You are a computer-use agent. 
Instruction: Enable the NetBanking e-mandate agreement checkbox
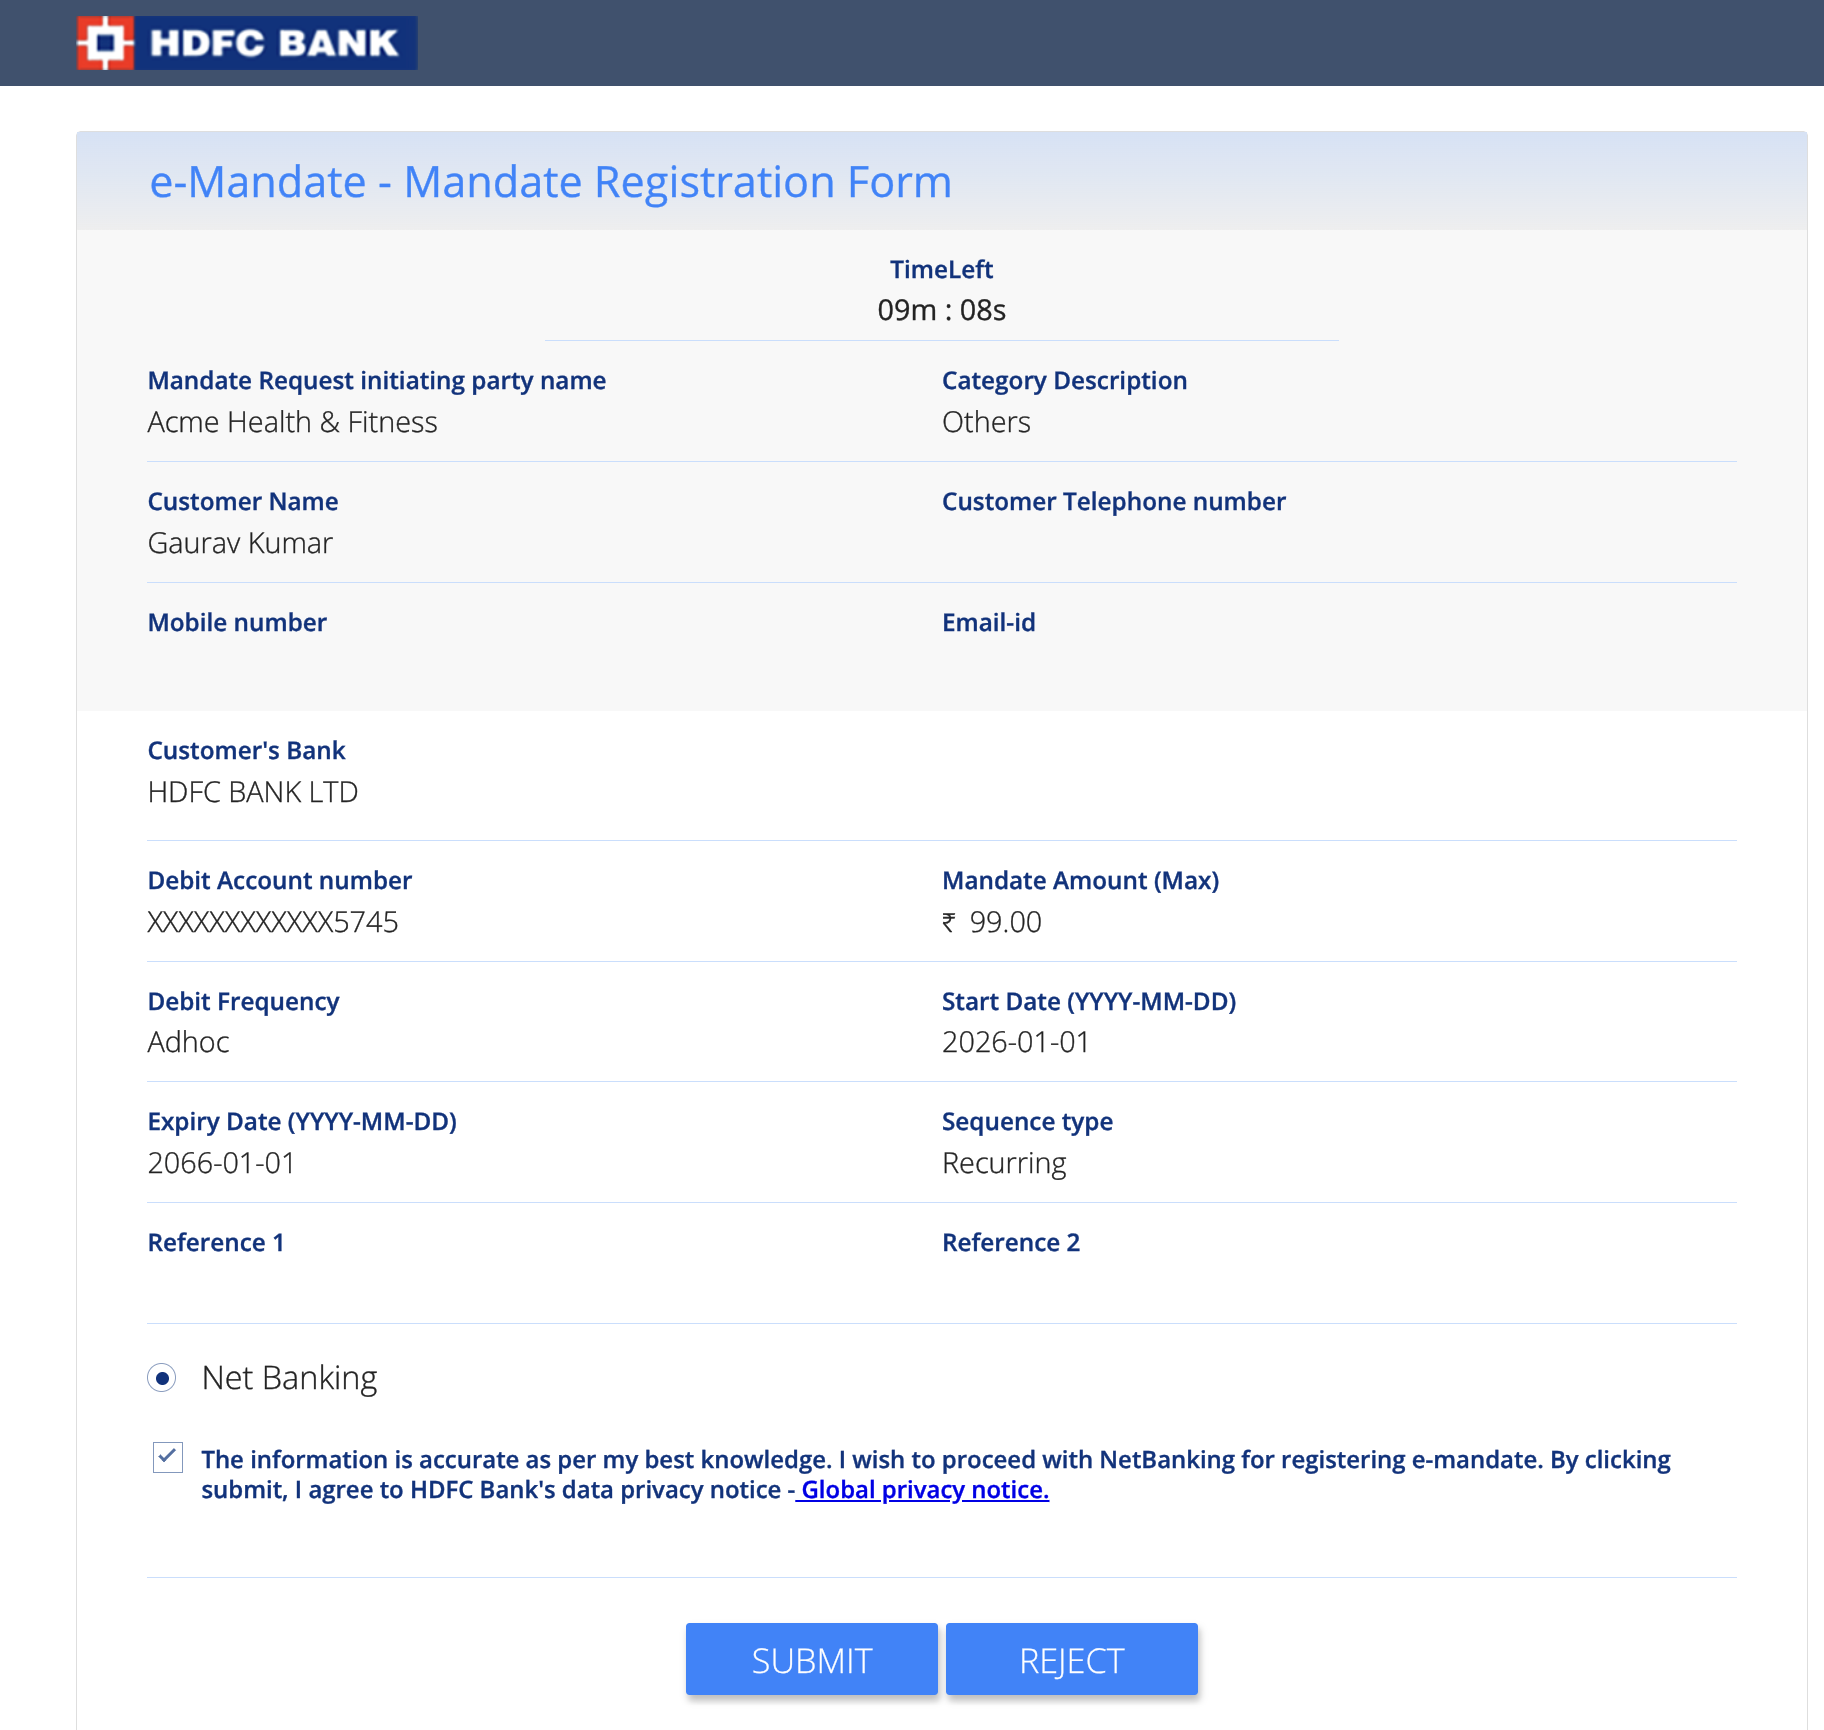tap(167, 1459)
